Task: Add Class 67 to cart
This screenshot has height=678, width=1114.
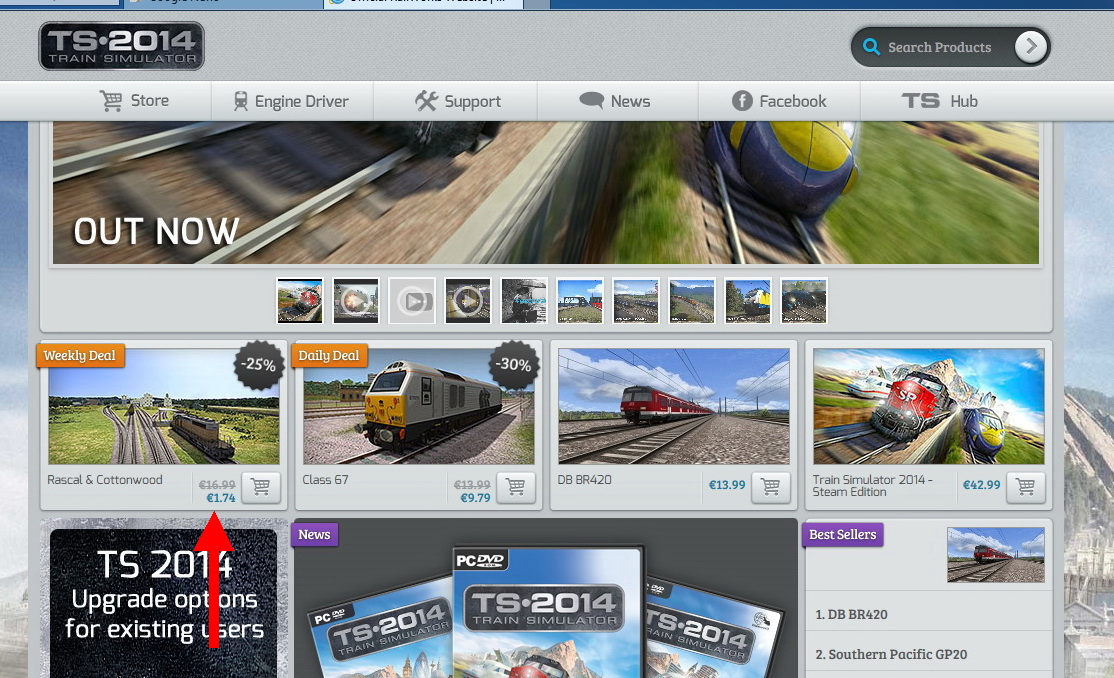Action: point(516,487)
